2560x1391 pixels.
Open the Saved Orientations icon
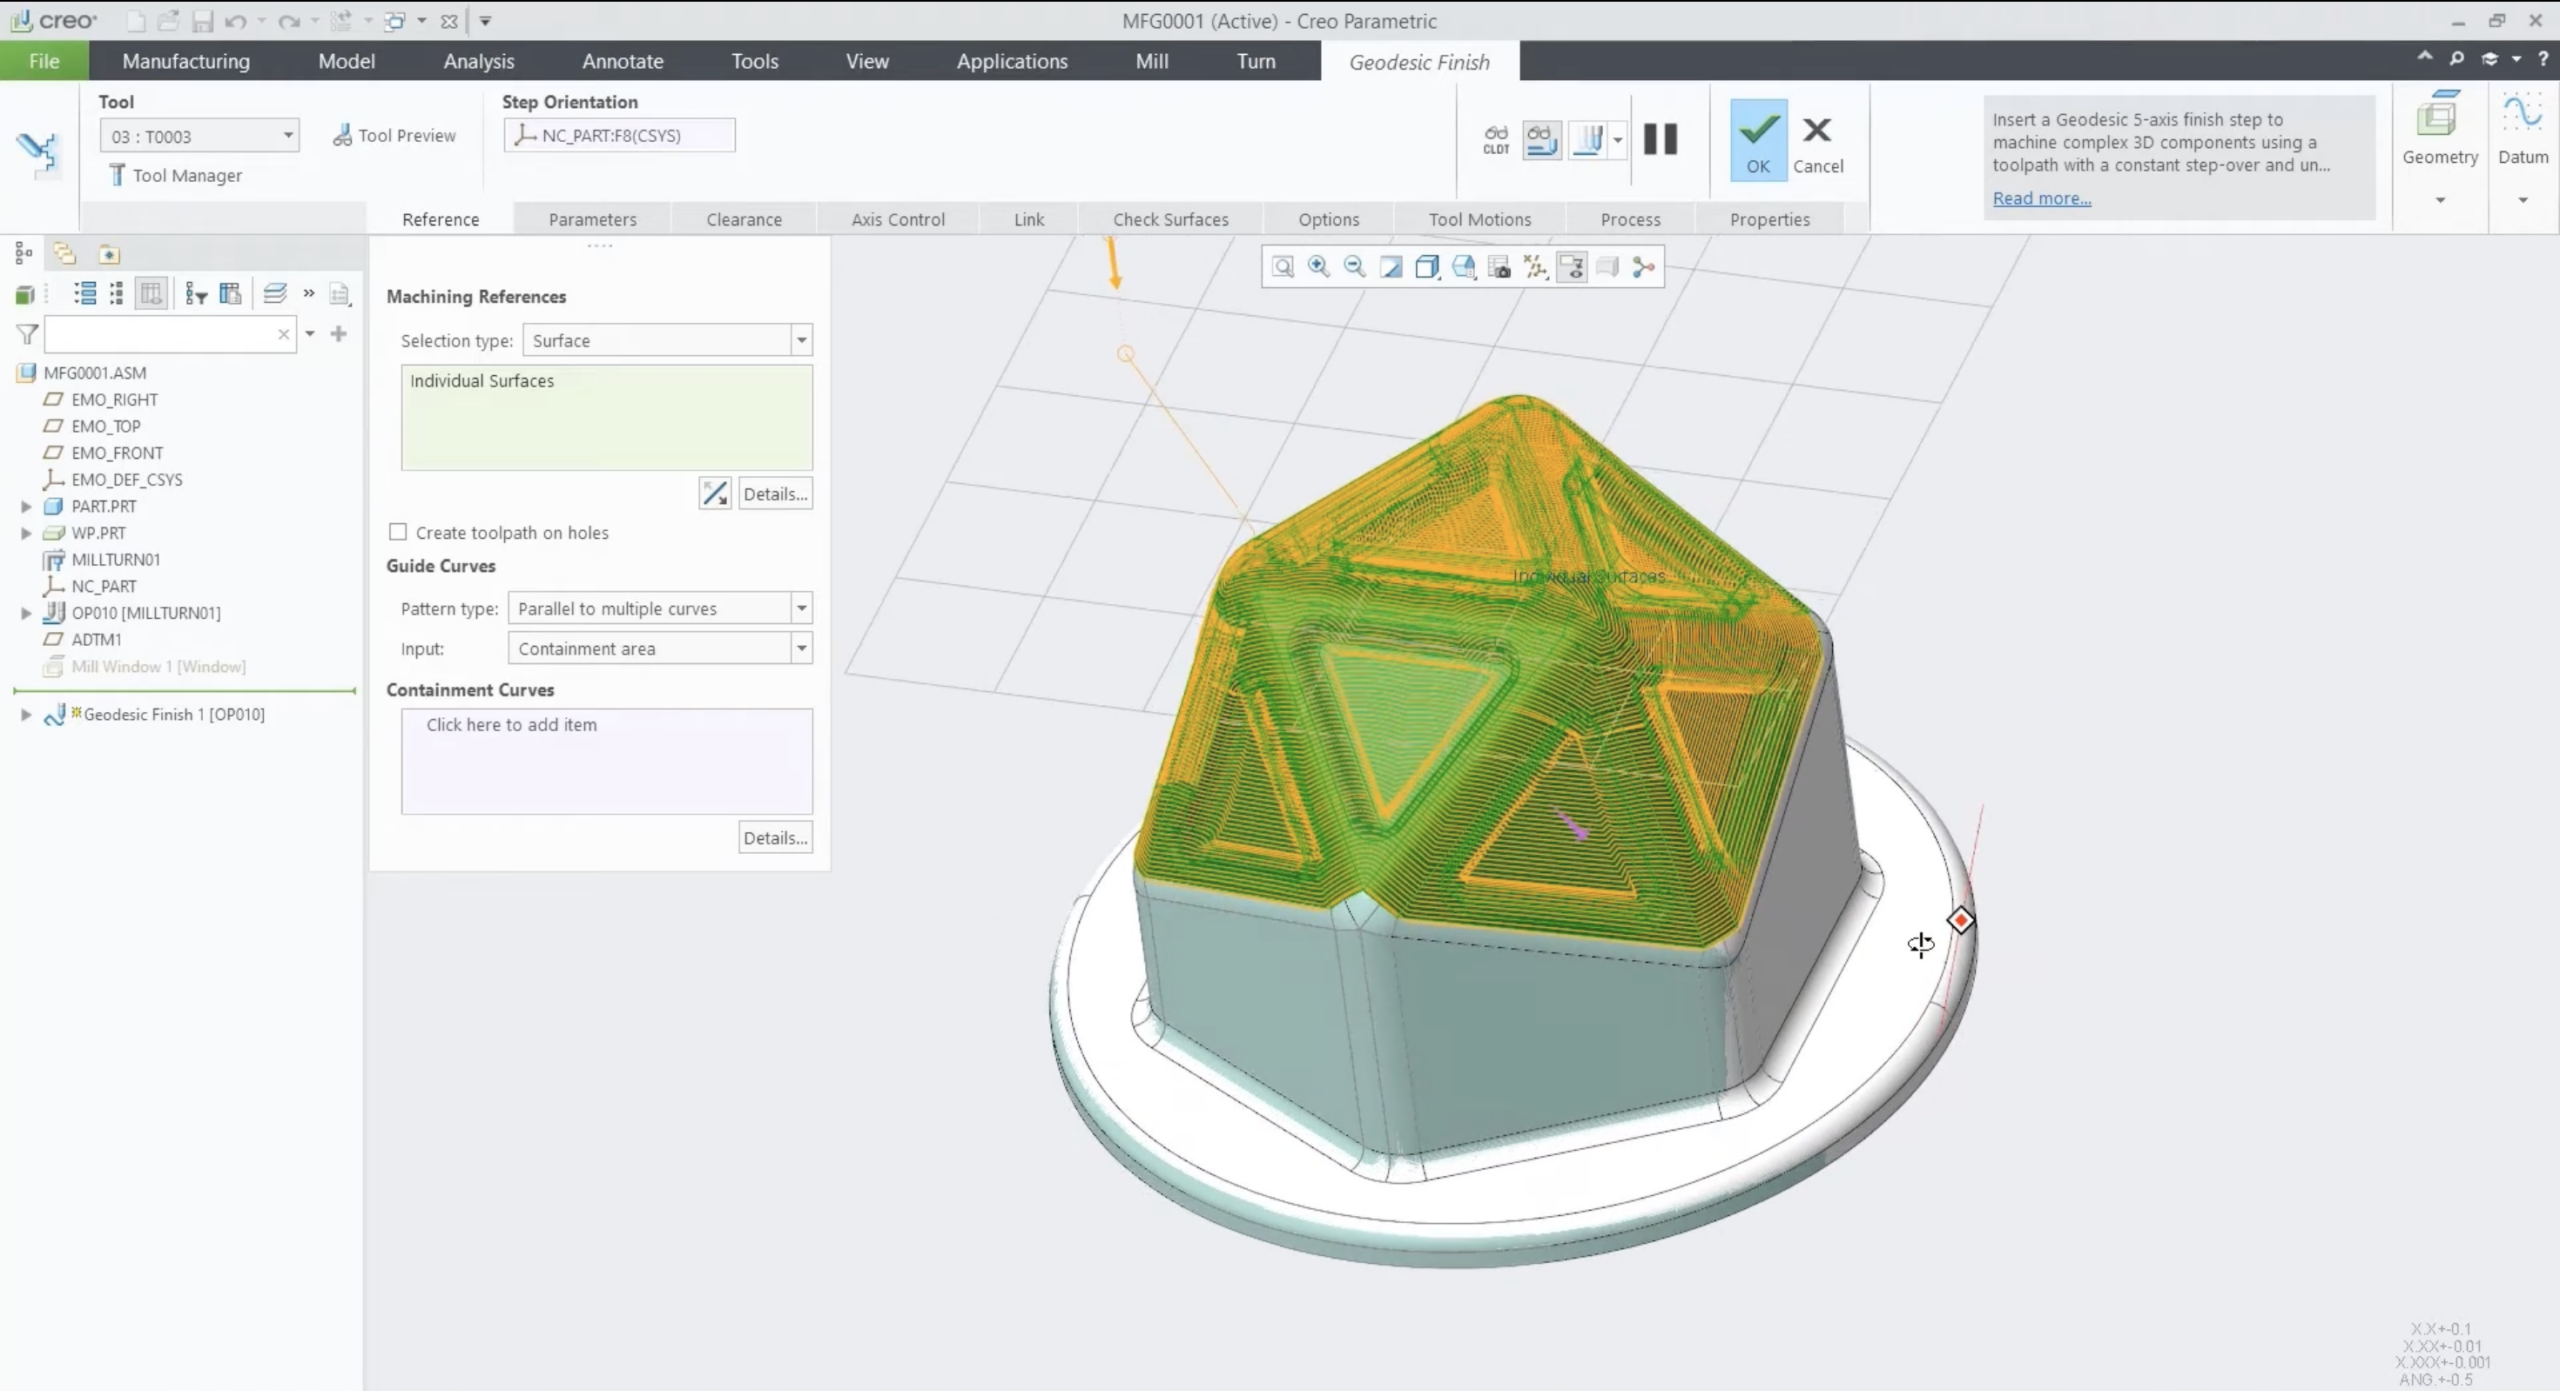pyautogui.click(x=1464, y=267)
